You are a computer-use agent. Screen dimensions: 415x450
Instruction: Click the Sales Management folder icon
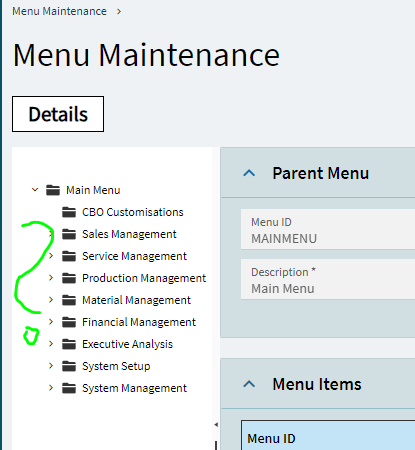click(x=69, y=234)
